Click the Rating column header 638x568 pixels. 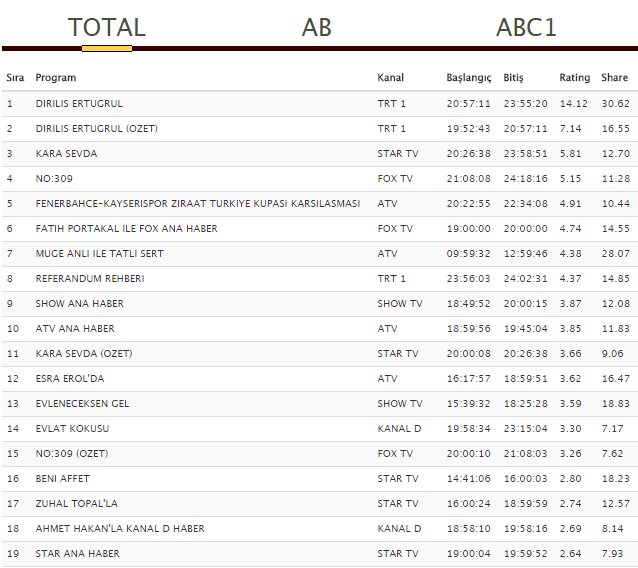[575, 78]
